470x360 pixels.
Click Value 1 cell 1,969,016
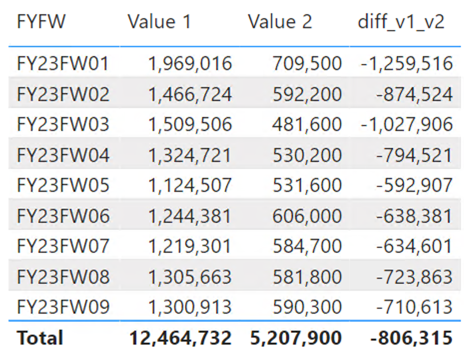(x=190, y=63)
